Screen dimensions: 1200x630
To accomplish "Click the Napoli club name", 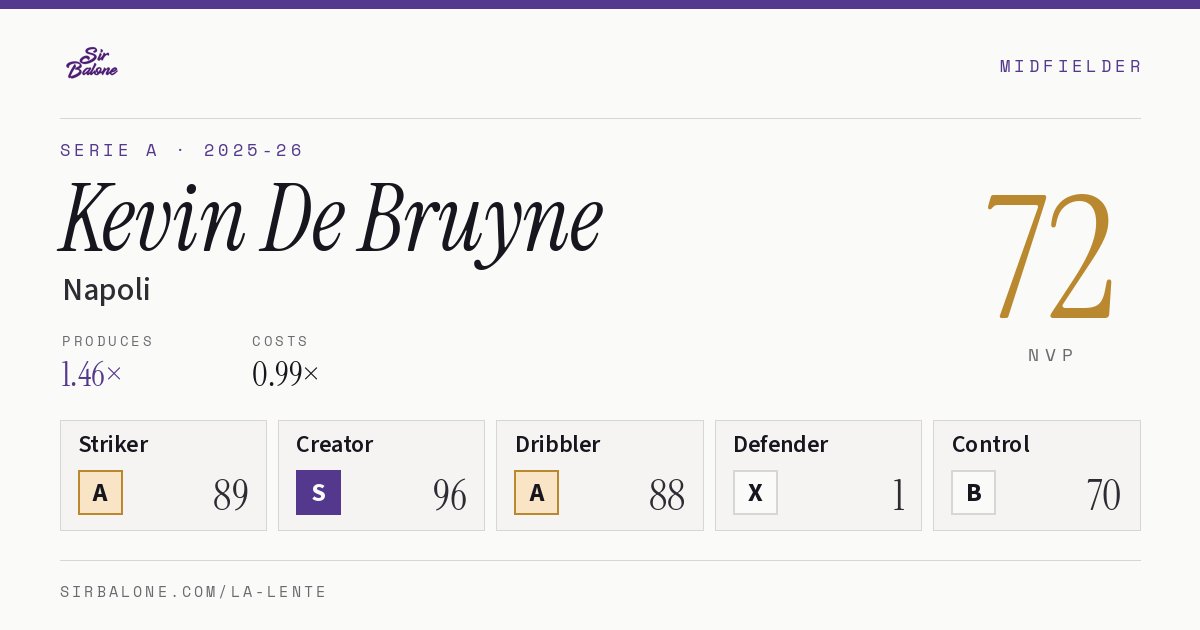I will click(106, 290).
